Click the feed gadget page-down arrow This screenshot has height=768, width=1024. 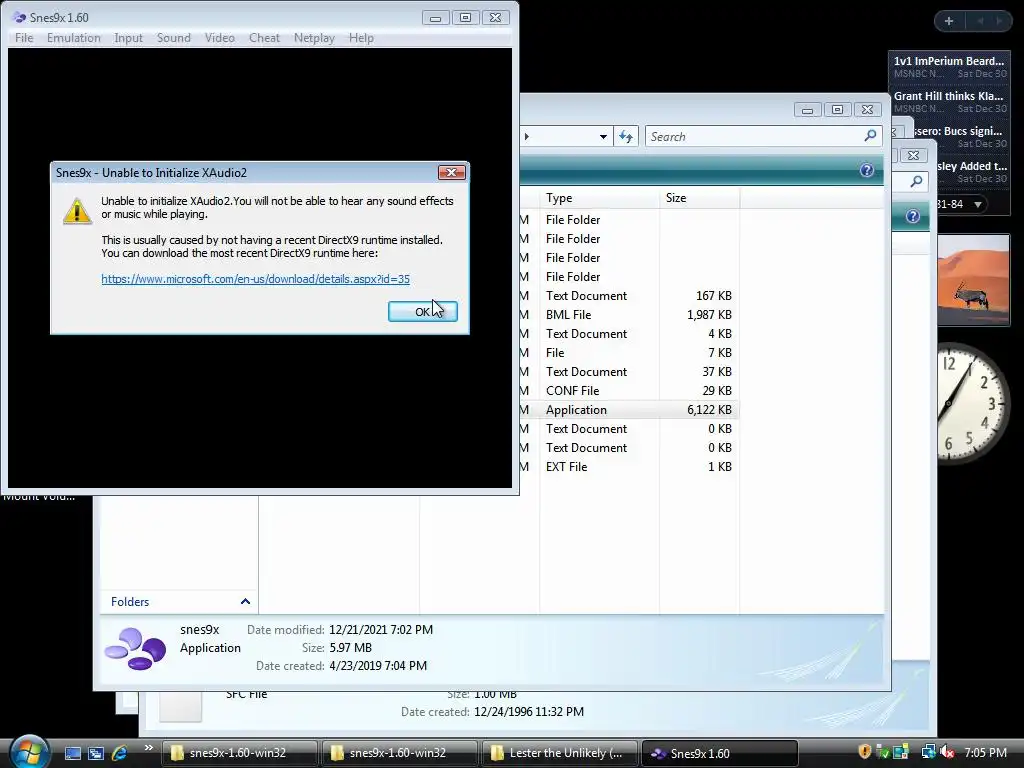[978, 204]
